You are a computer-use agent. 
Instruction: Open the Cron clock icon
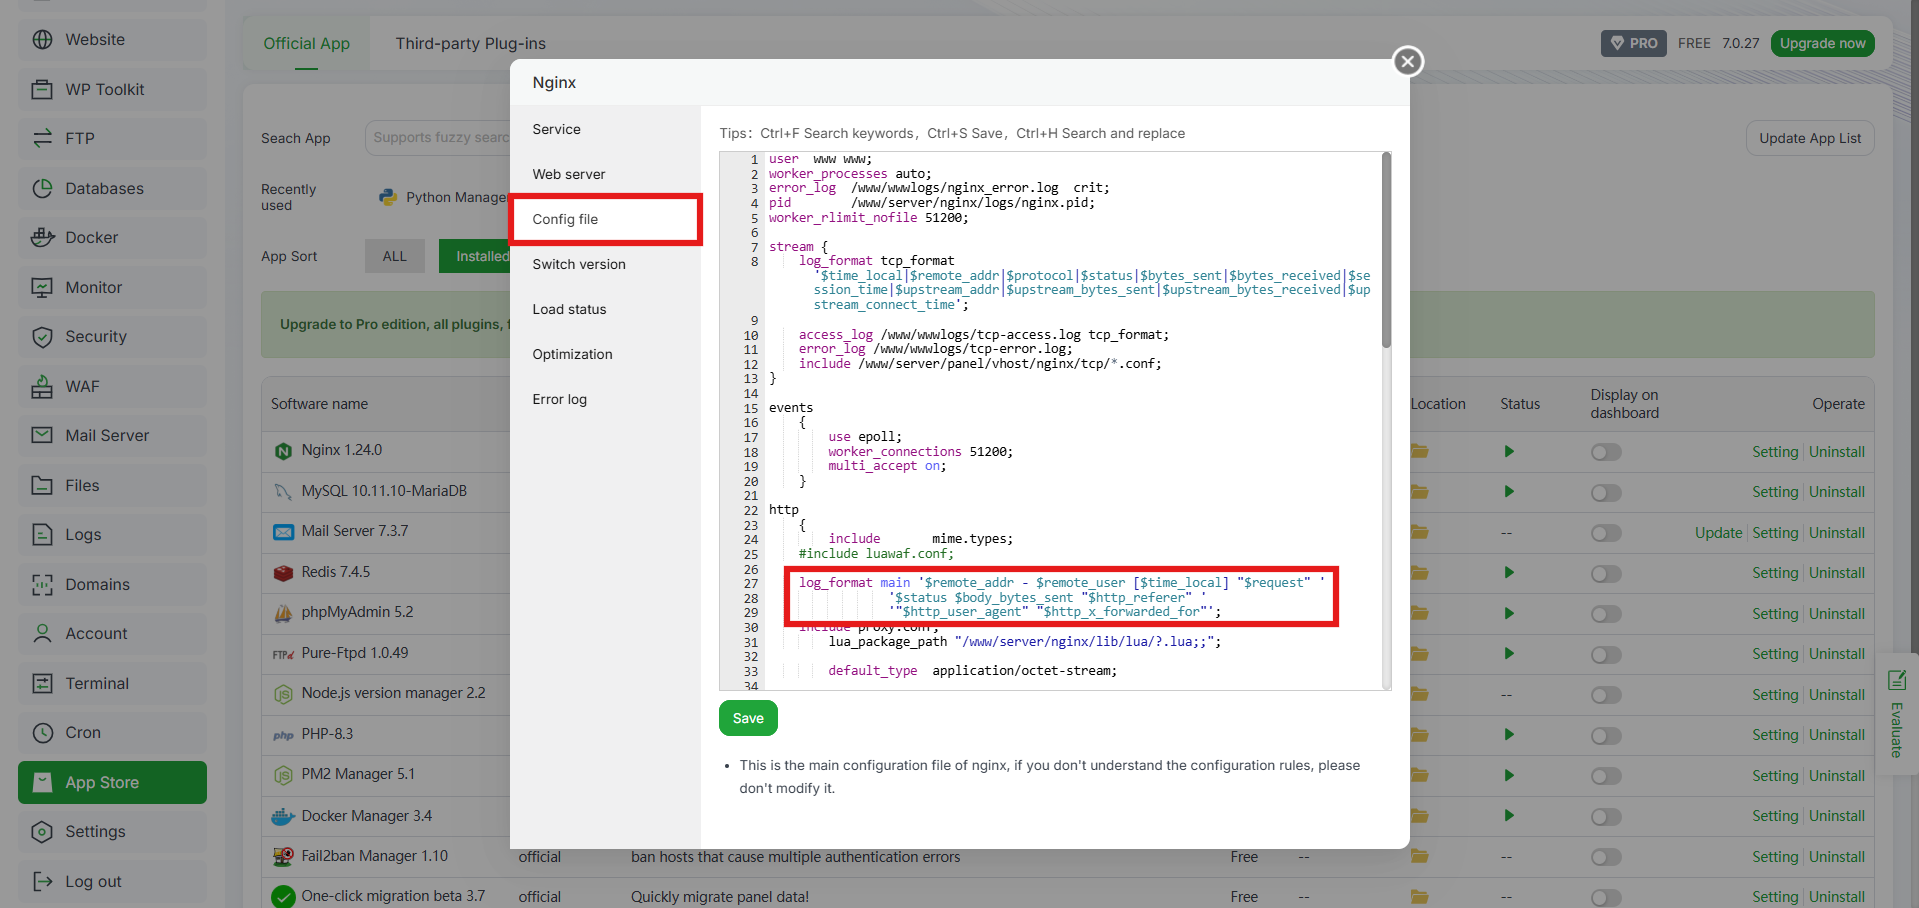(x=42, y=733)
